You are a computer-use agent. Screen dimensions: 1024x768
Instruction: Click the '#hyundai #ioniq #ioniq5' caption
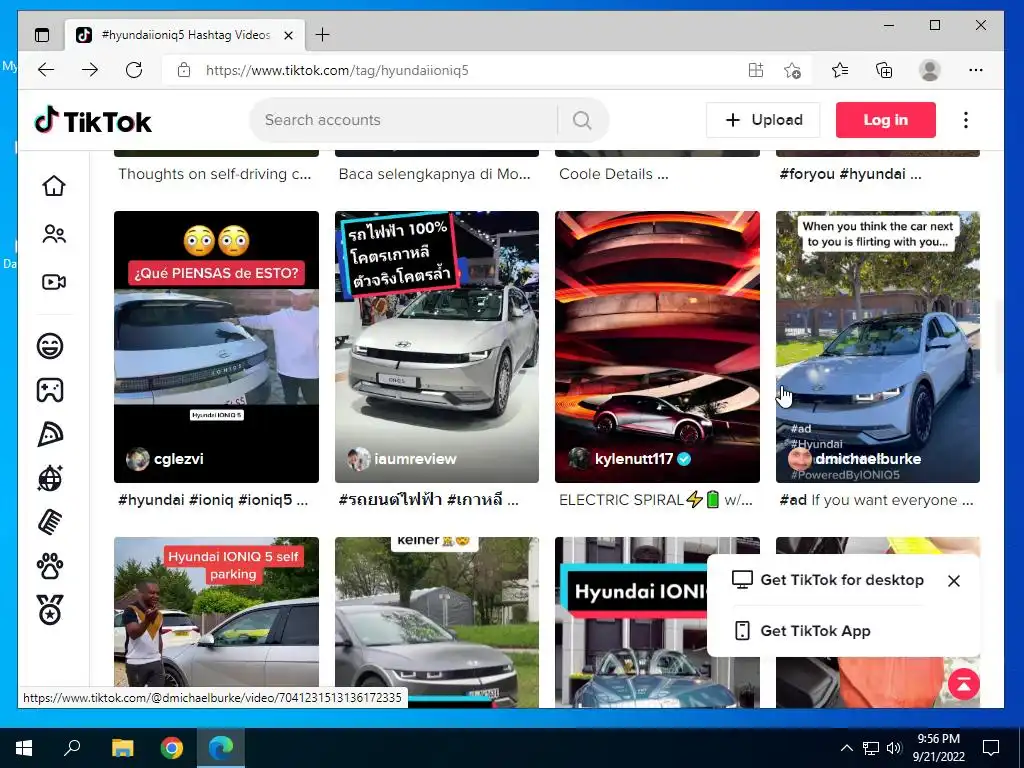pos(213,500)
